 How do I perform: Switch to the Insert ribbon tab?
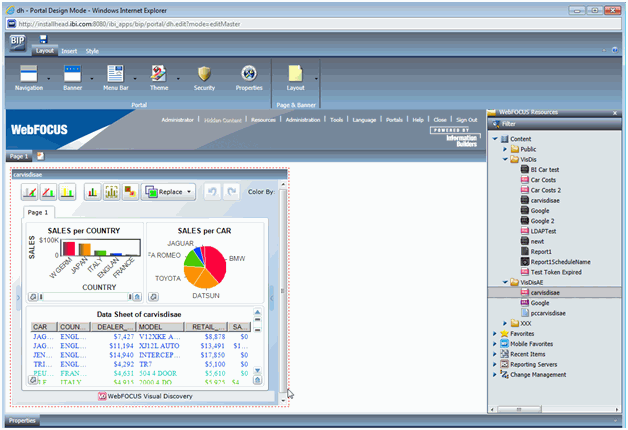tap(69, 51)
